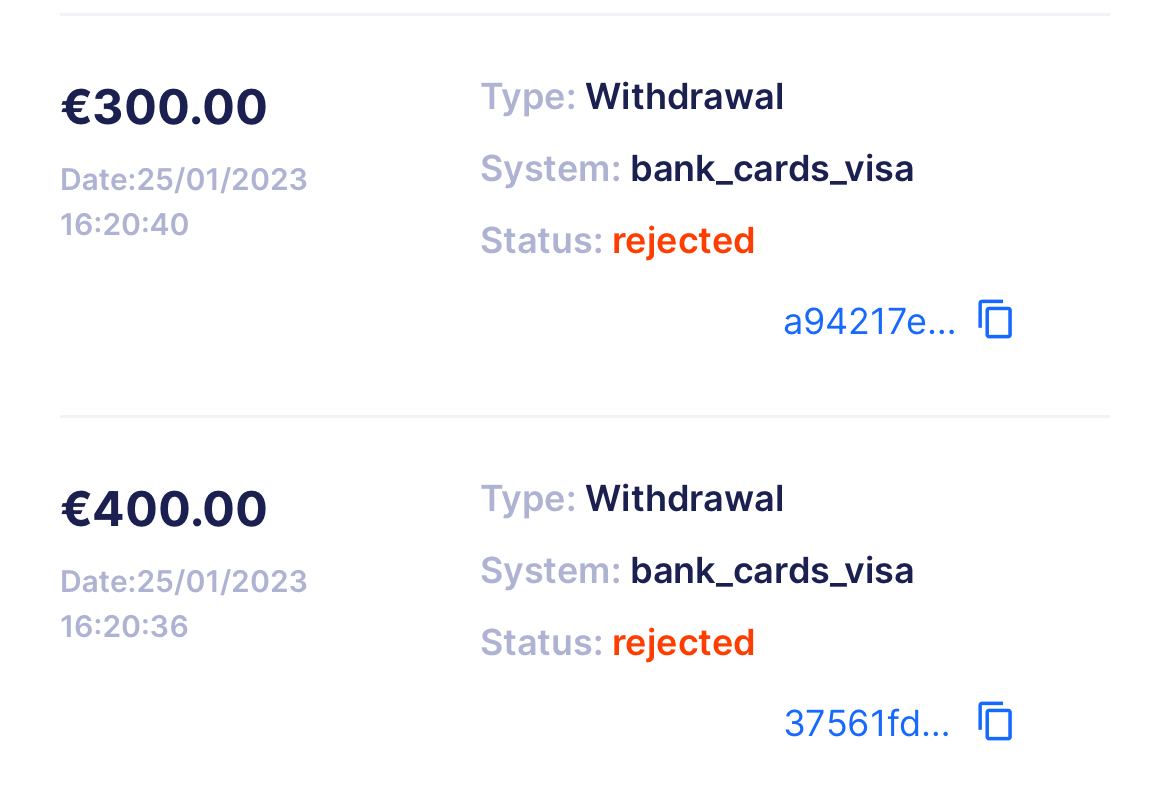1170x795 pixels.
Task: Copy the a94217e... transaction ID
Action: coord(995,320)
